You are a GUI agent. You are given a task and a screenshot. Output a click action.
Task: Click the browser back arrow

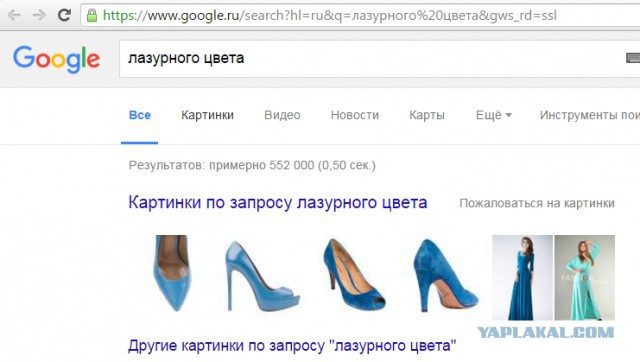coord(14,16)
